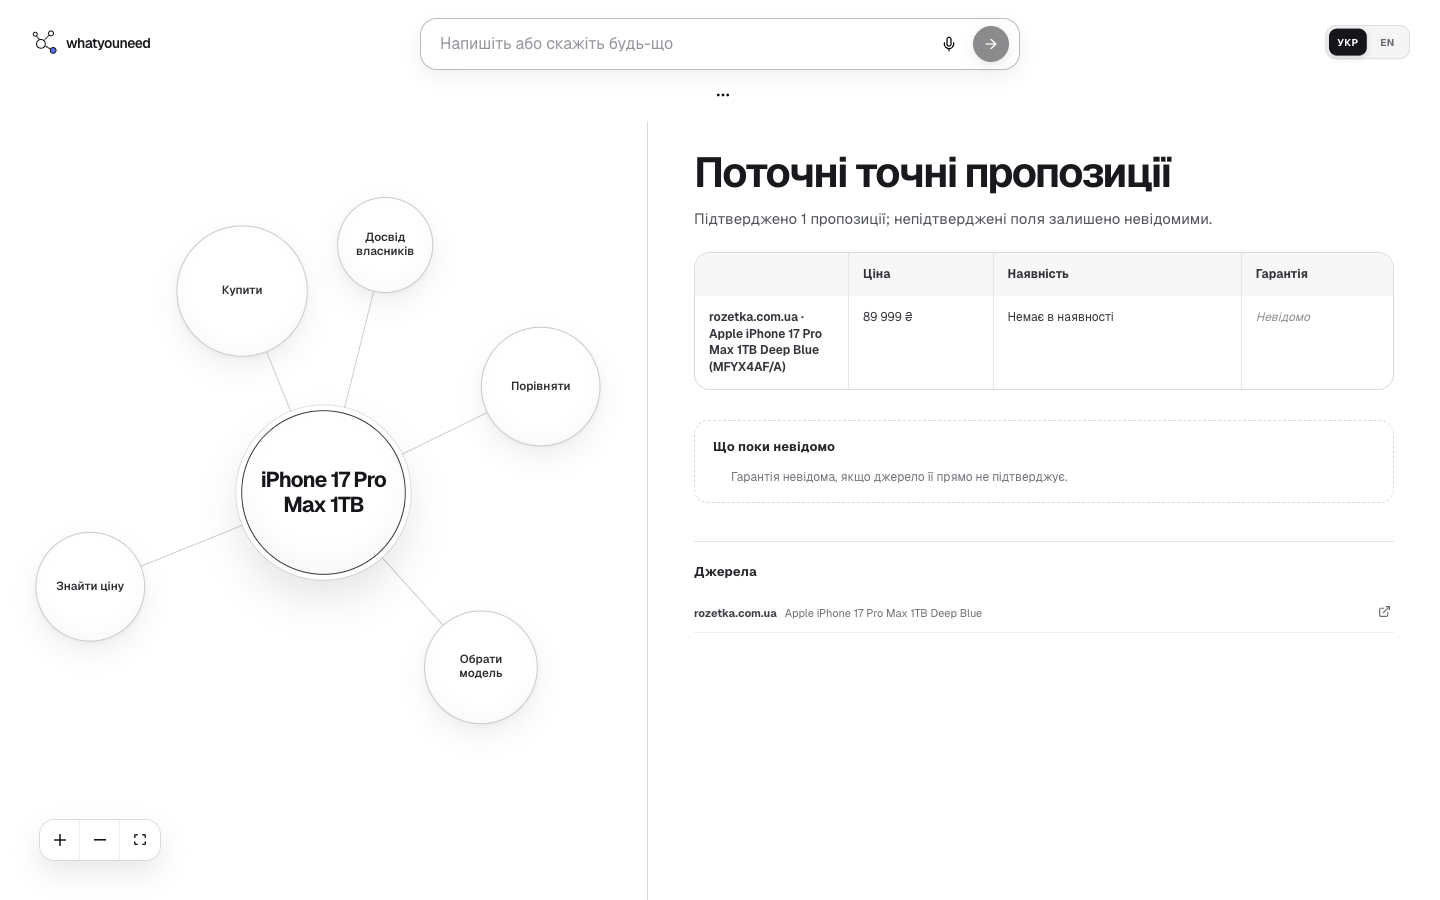Screen dimensions: 1440x900
Task: Submit the query with the arrow button
Action: [991, 44]
